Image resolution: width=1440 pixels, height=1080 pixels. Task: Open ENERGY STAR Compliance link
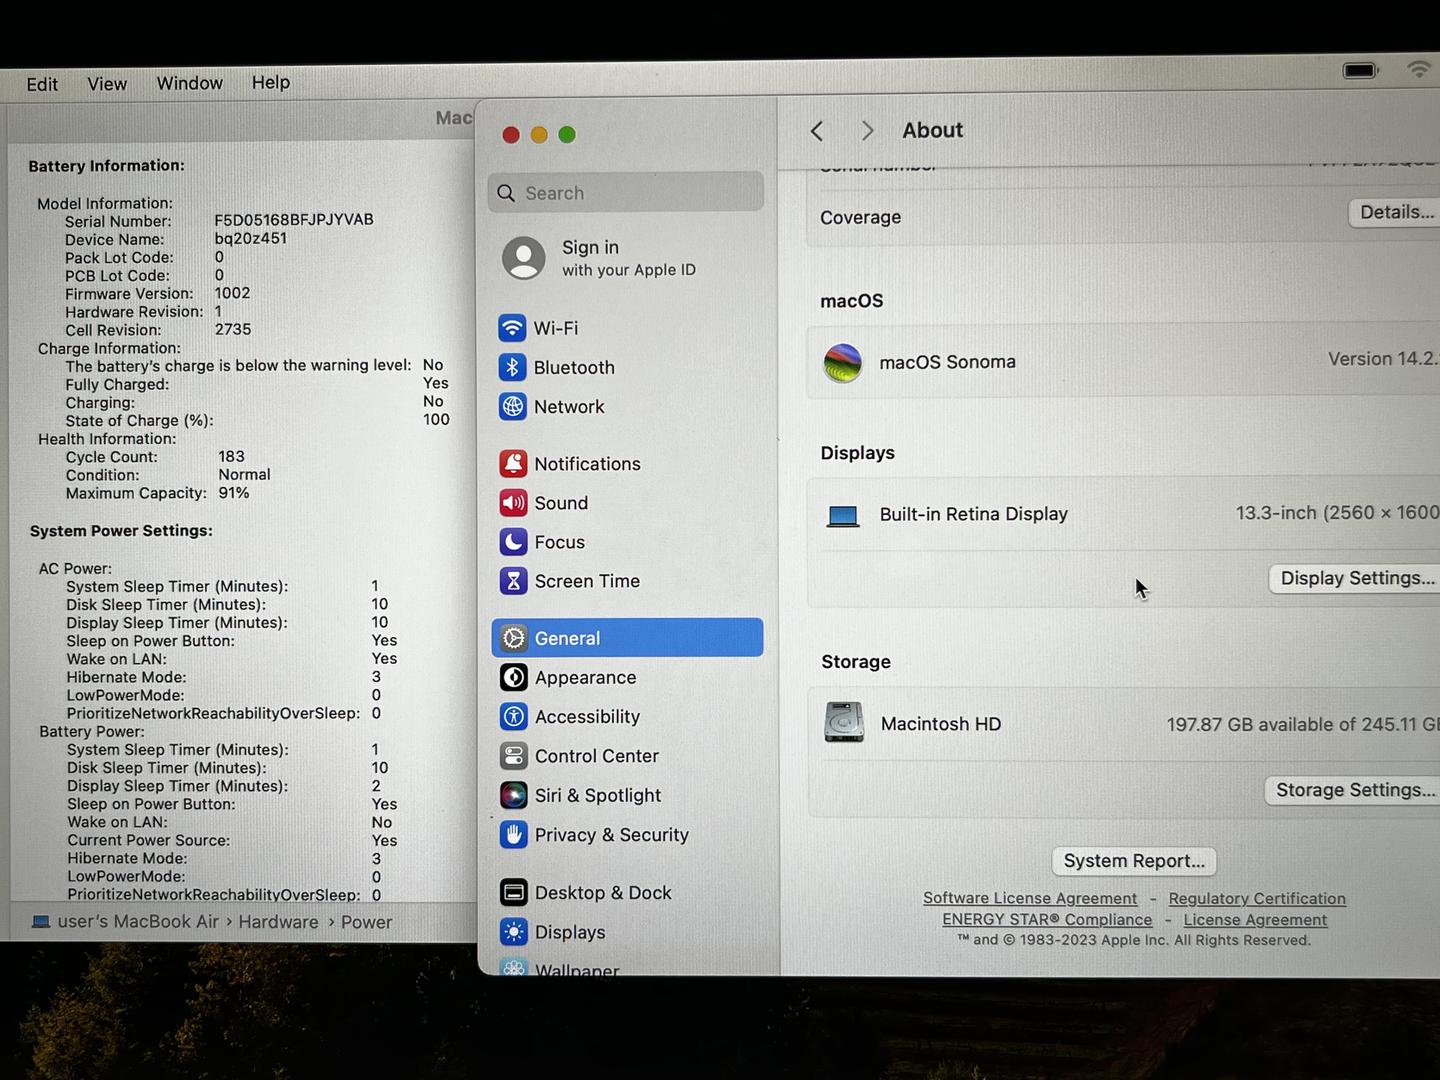click(1047, 920)
